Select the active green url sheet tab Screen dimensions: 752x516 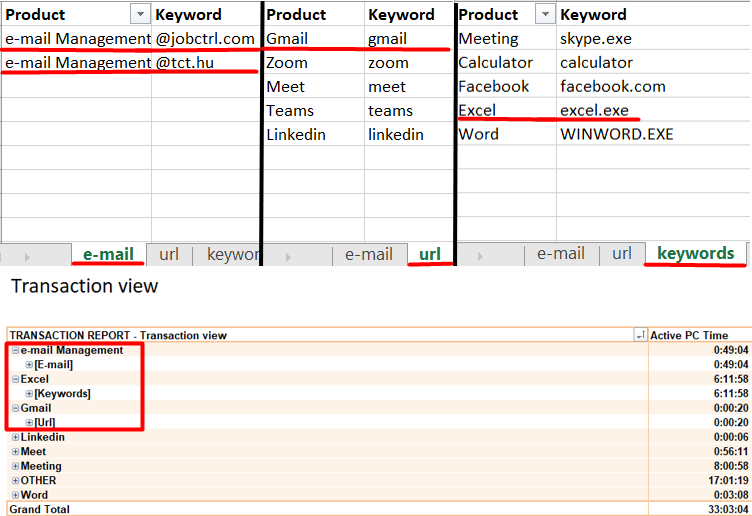(430, 254)
